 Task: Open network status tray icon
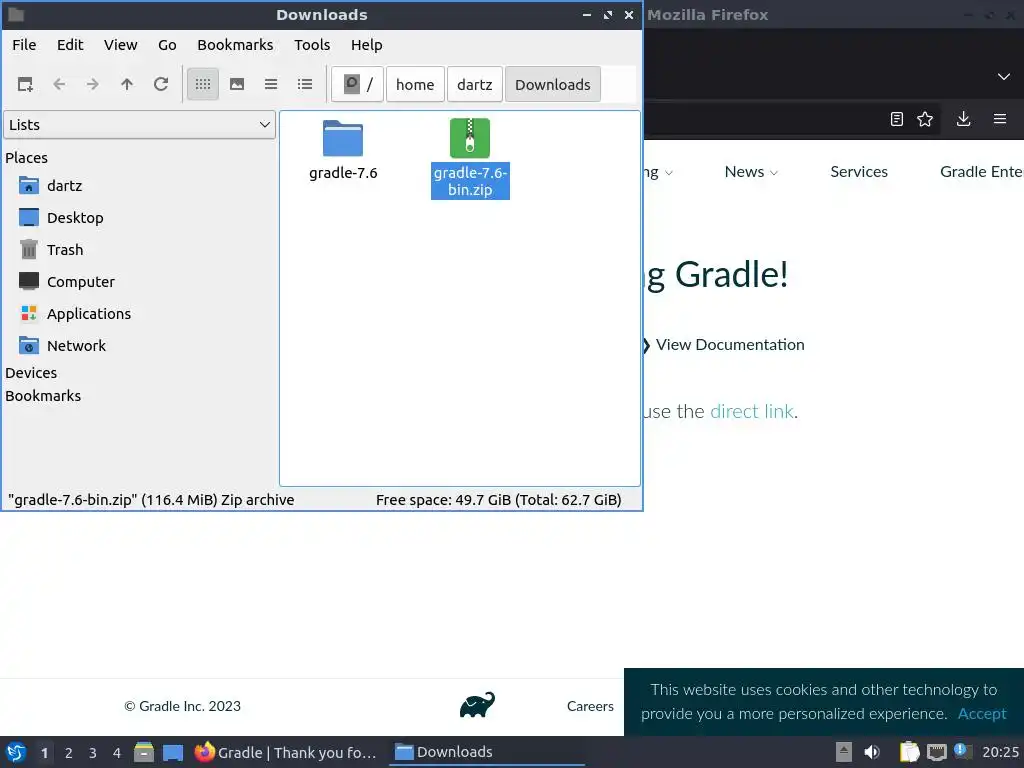(x=937, y=752)
